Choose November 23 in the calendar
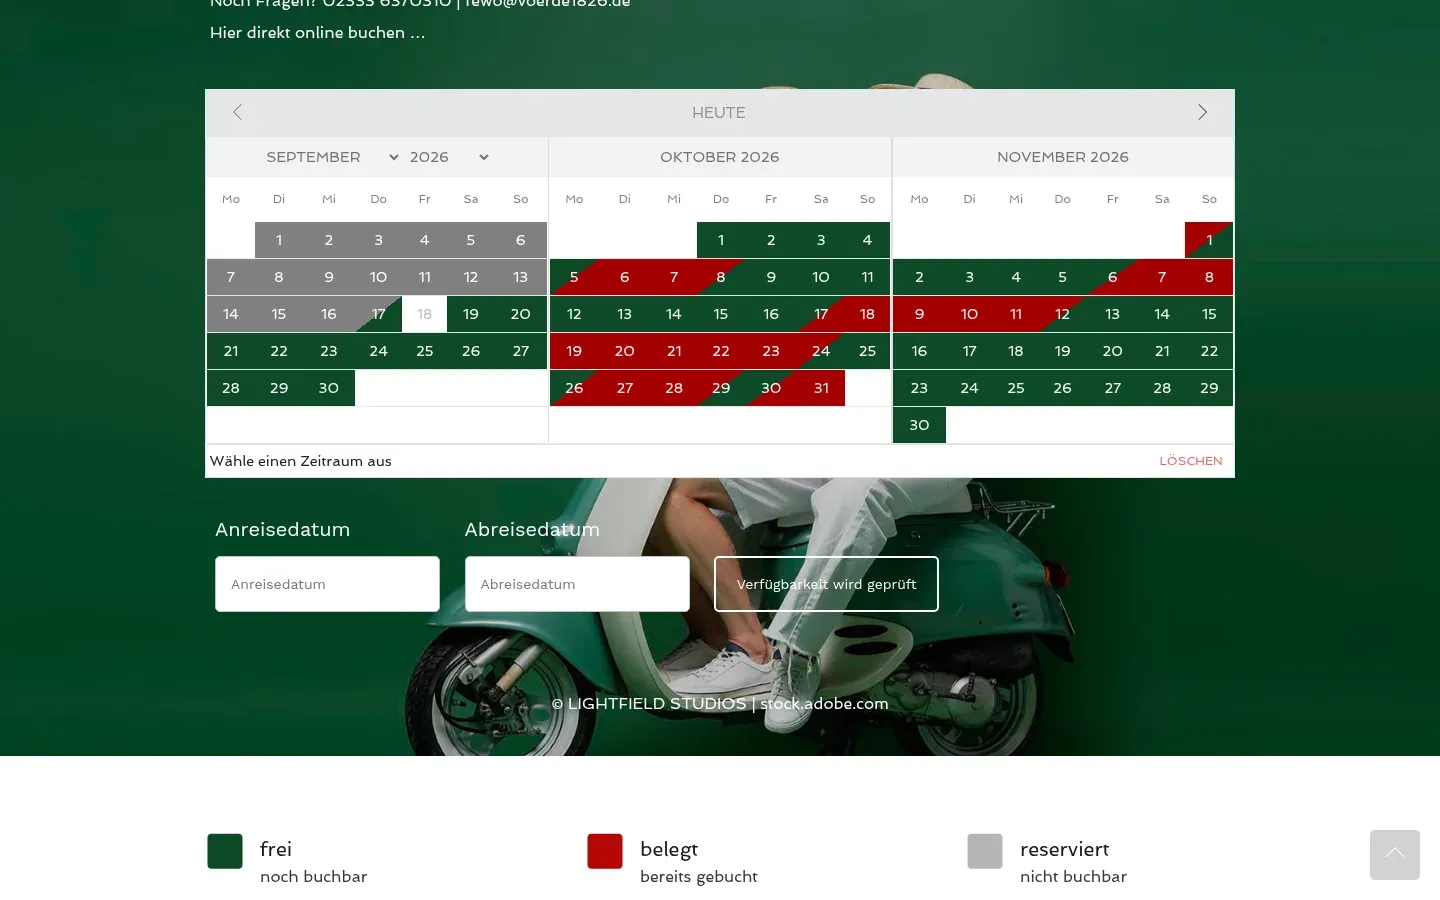 pos(919,388)
